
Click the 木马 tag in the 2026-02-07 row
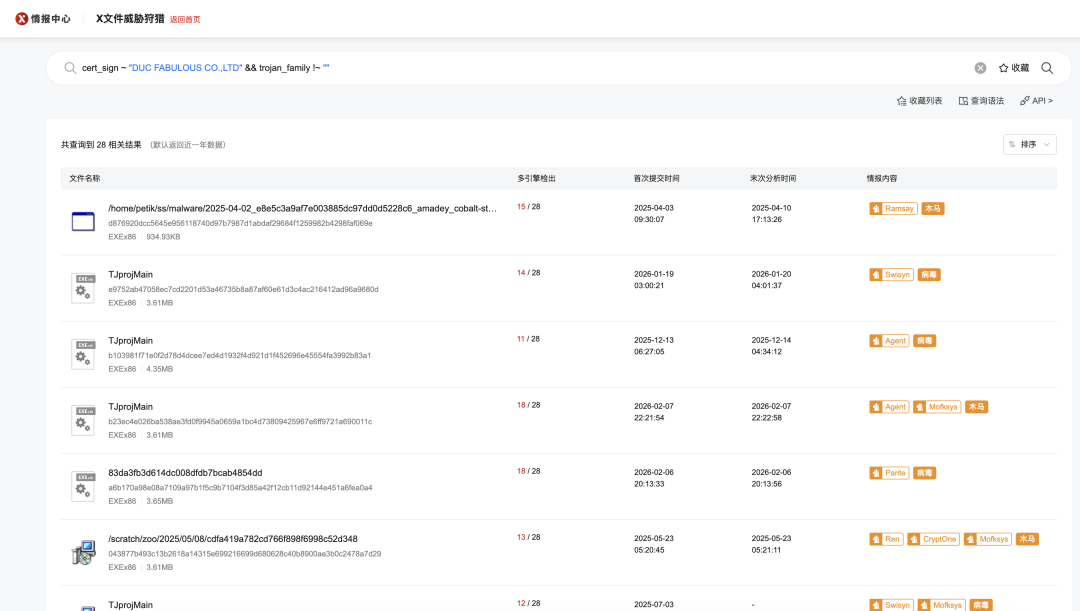977,406
